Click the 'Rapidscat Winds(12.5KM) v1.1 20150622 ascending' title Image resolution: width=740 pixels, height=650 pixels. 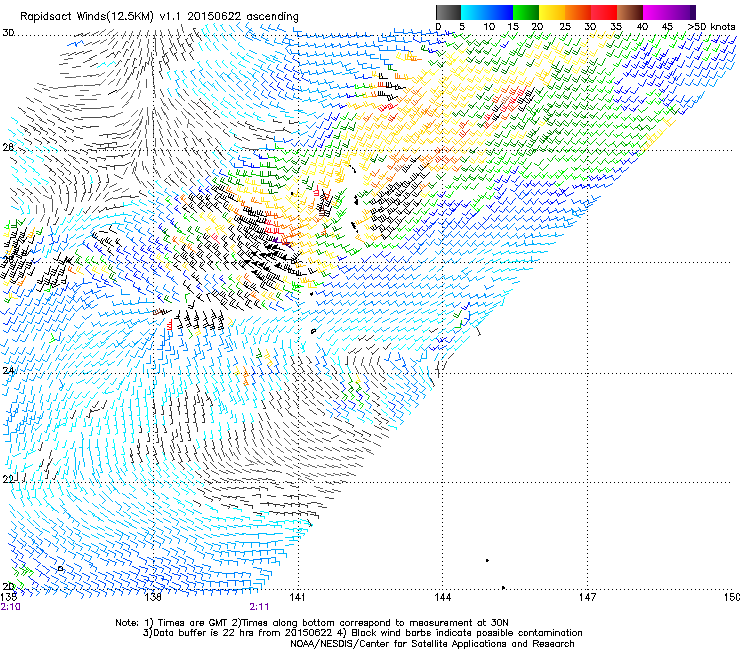[159, 17]
